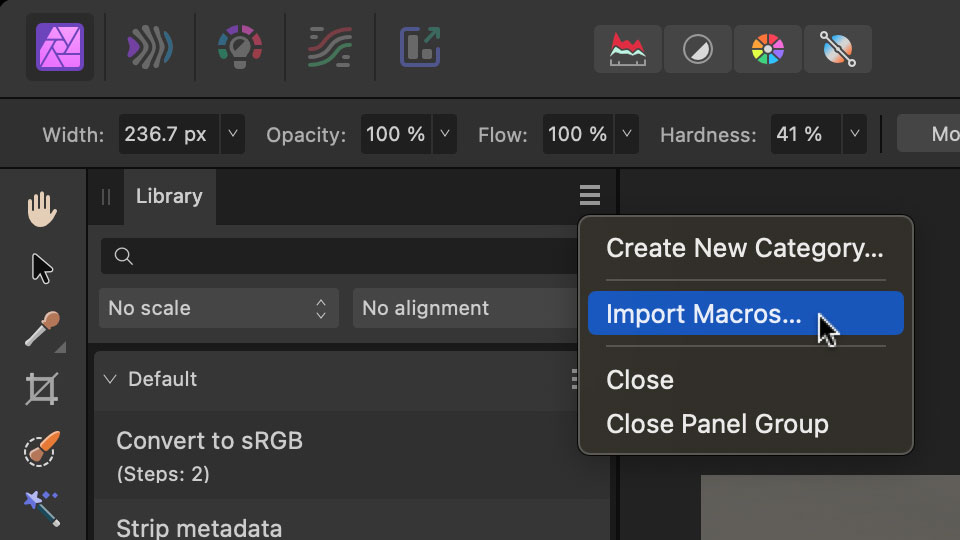Open the No scale dropdown
The image size is (960, 540).
(x=219, y=308)
